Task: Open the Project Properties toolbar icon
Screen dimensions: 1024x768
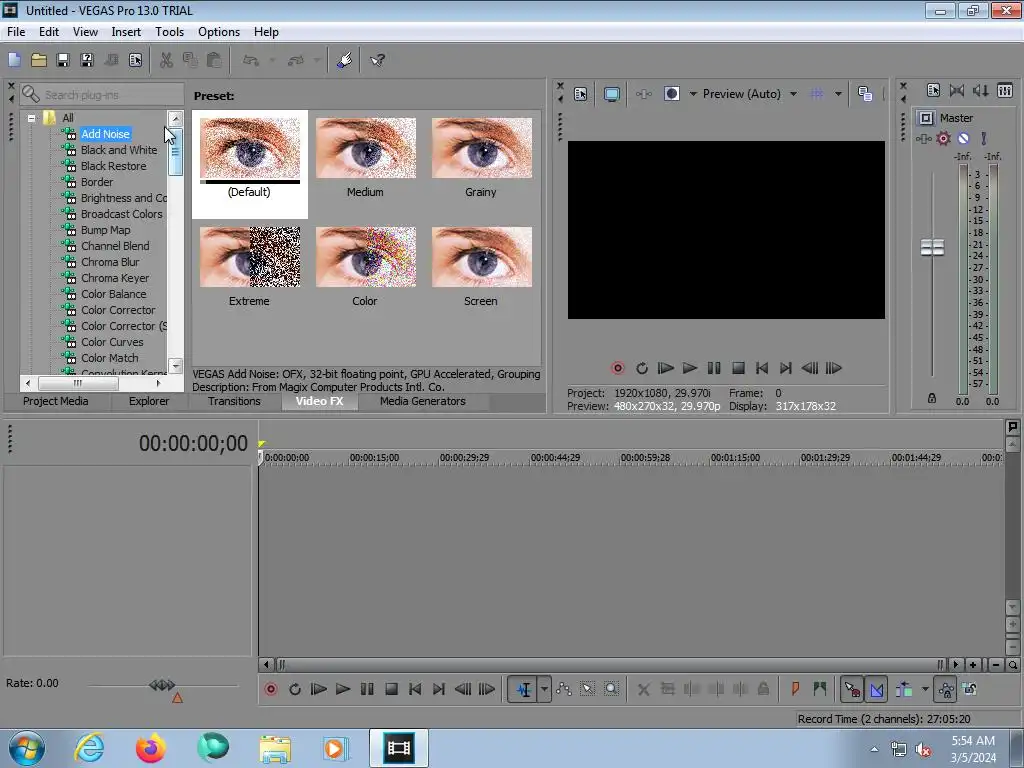Action: click(x=135, y=60)
